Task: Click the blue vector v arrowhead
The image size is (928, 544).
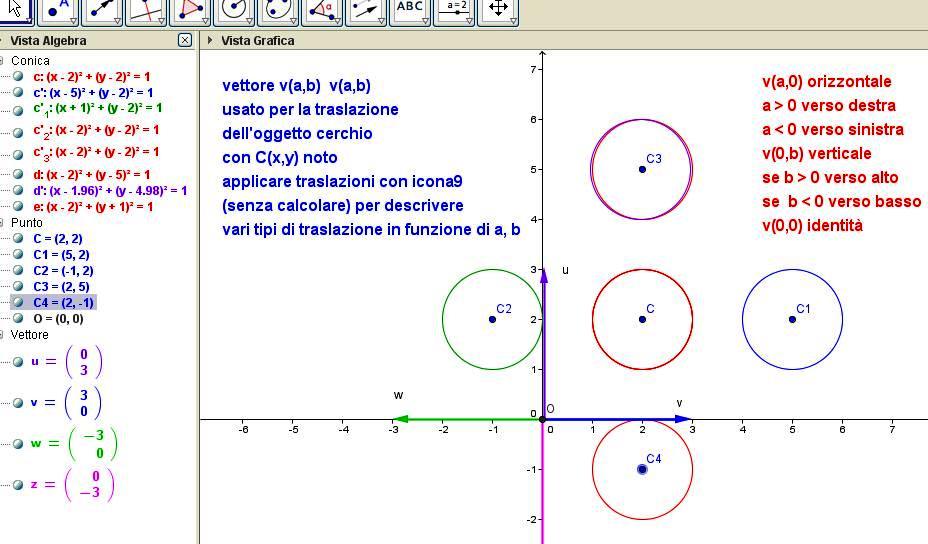Action: [x=684, y=419]
